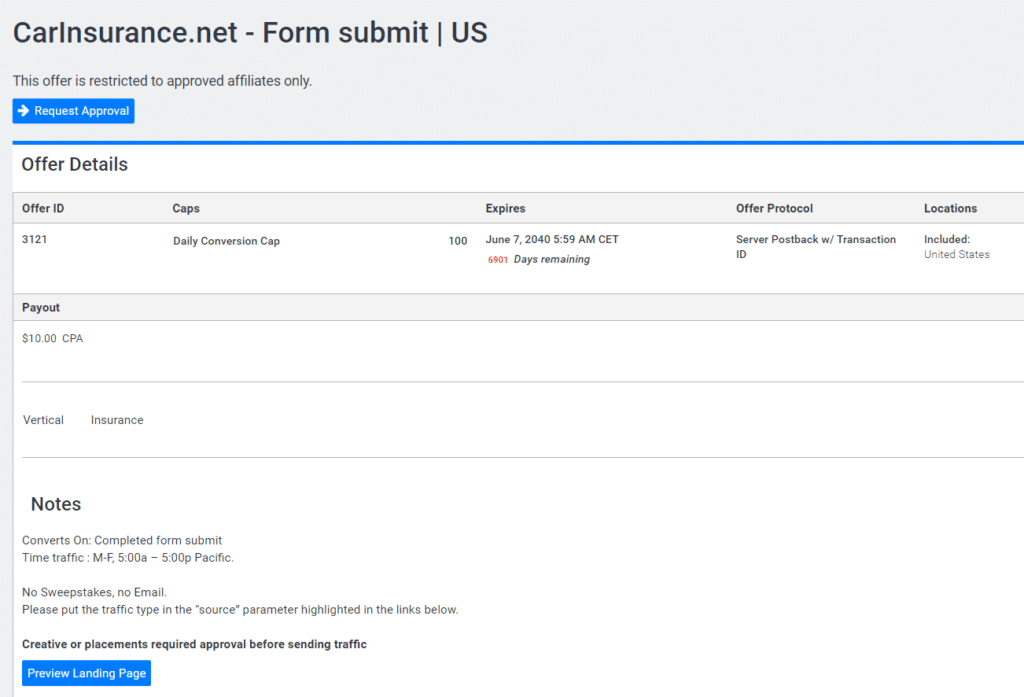This screenshot has width=1024, height=697.
Task: Click the Offer ID column header
Action: pos(43,208)
